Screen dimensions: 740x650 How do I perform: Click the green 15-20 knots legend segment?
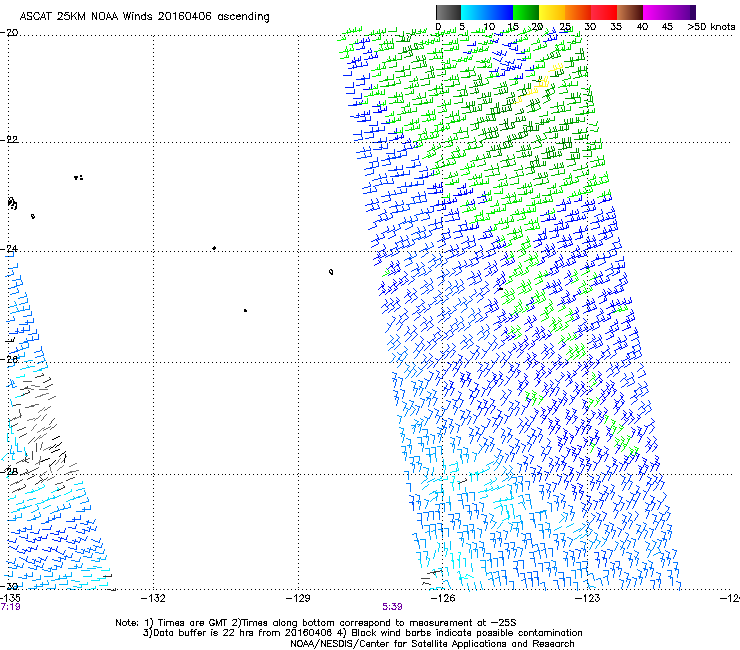point(526,12)
